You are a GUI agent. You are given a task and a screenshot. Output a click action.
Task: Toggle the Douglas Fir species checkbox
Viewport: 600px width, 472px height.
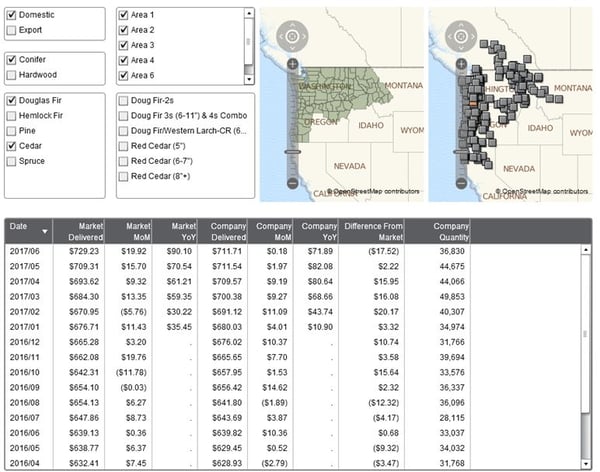11,101
